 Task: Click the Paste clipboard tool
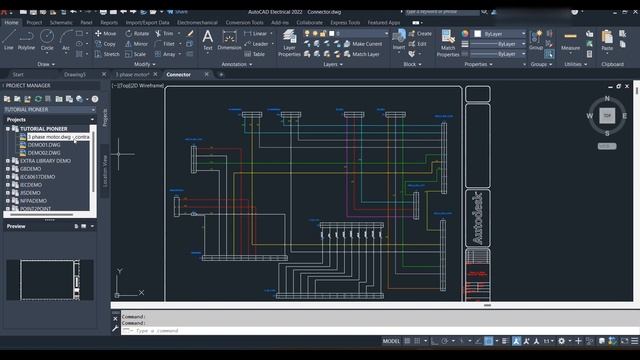coord(607,40)
